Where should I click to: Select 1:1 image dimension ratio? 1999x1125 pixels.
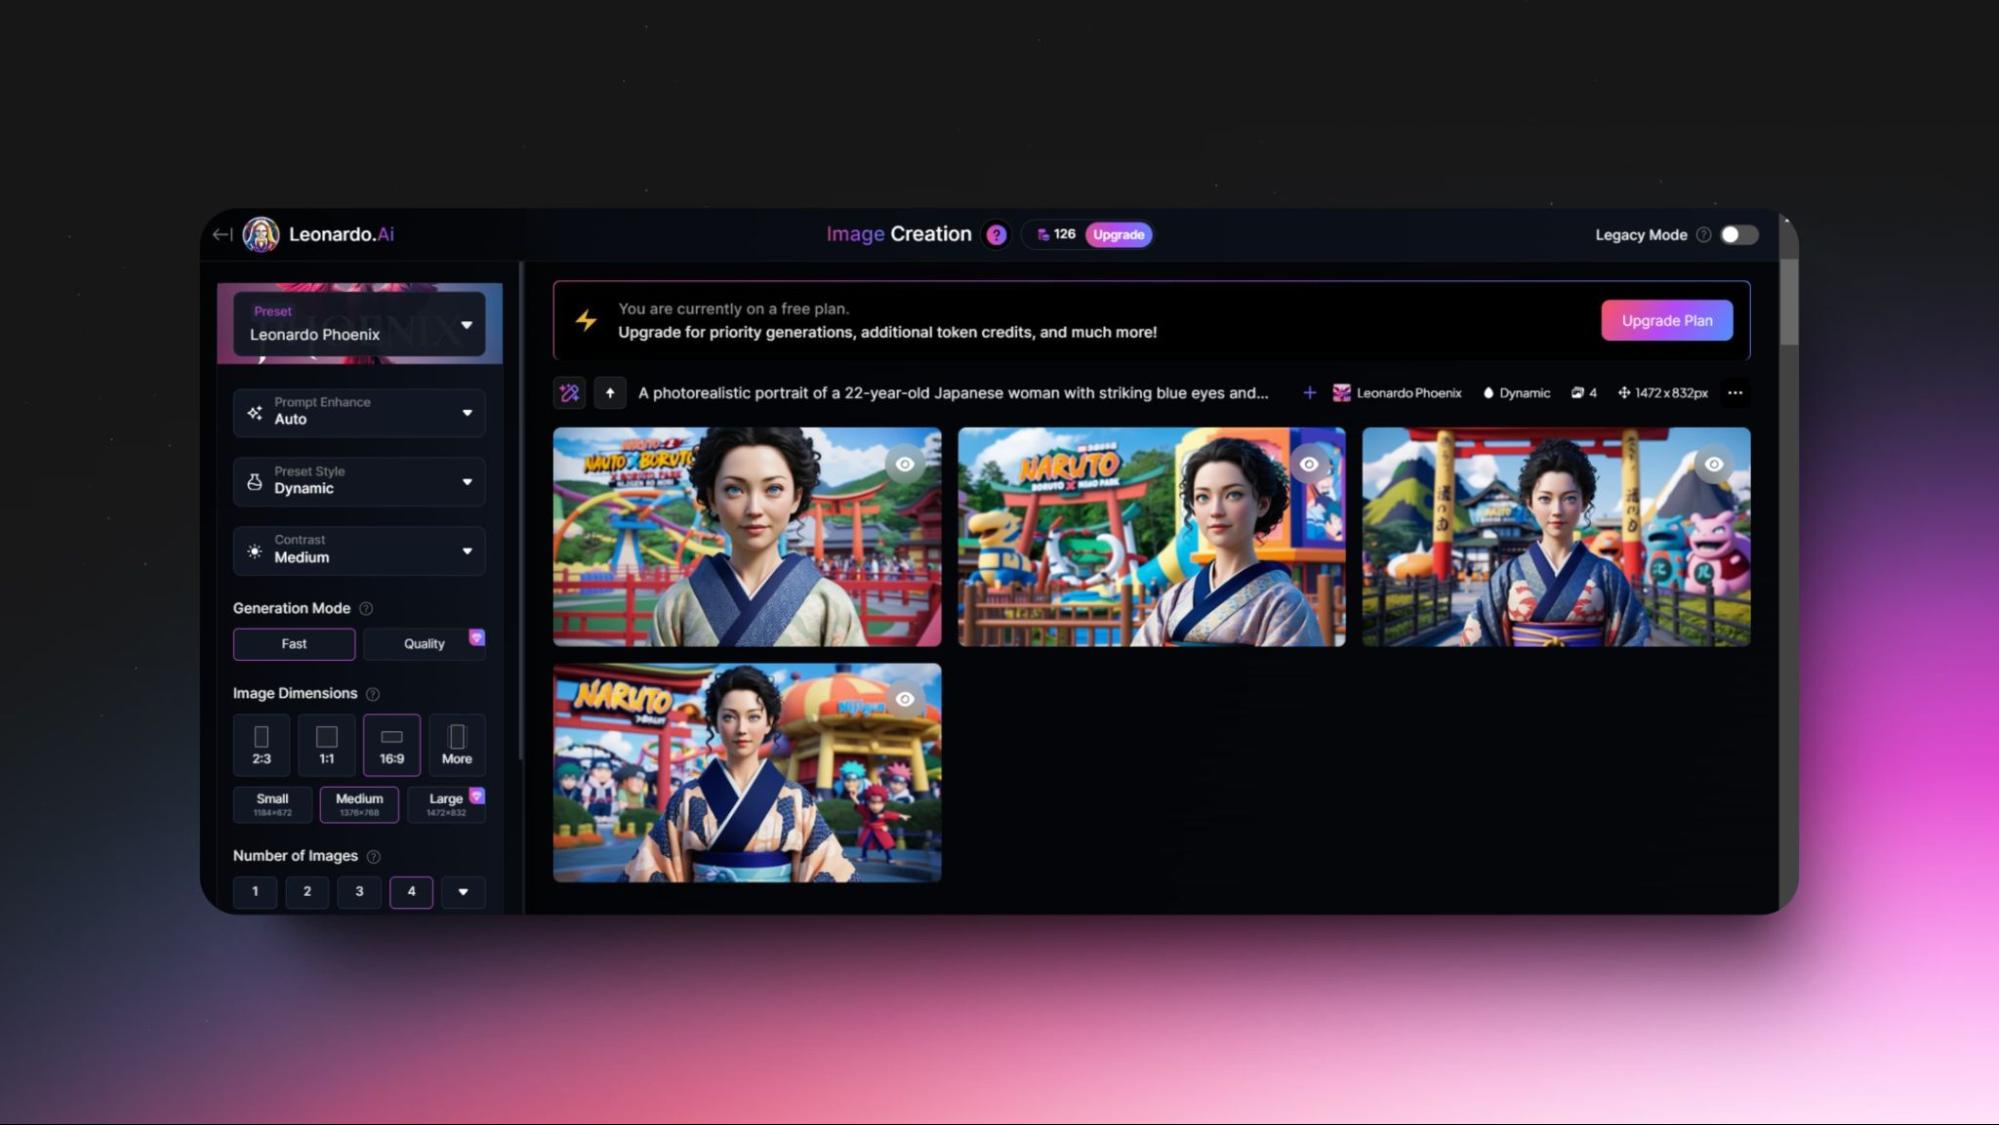coord(327,743)
